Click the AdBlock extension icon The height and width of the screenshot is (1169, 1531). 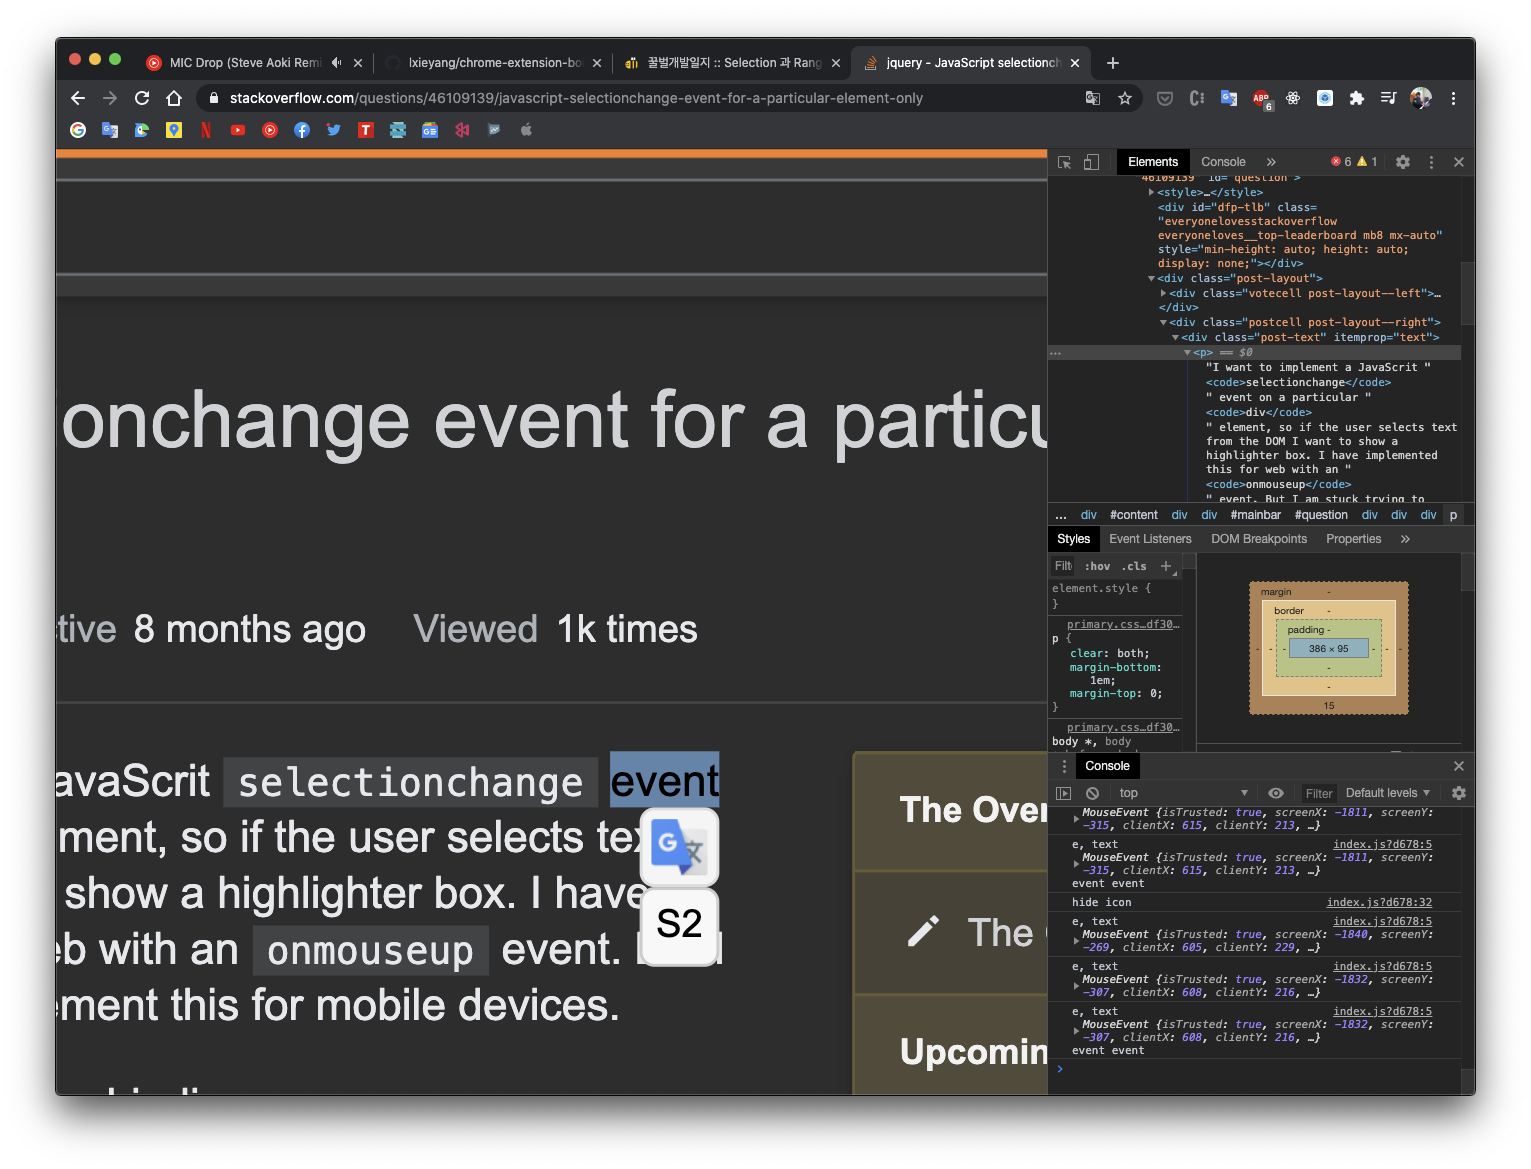1262,98
